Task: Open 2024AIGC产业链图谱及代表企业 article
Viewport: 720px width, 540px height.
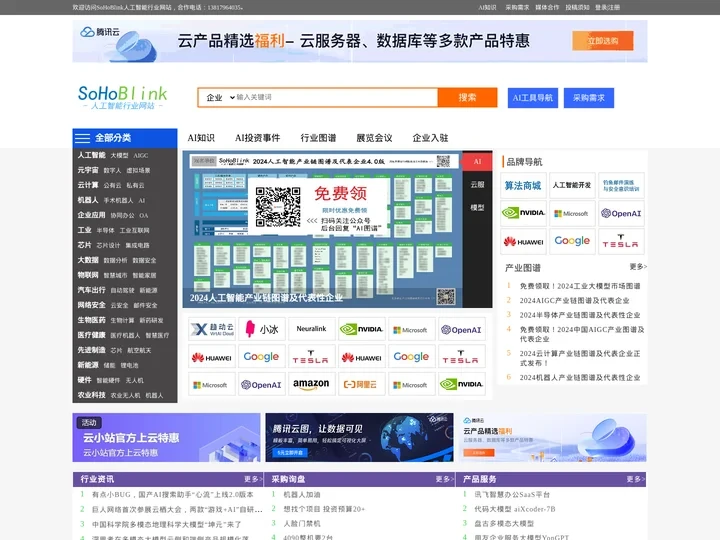Action: pos(574,300)
